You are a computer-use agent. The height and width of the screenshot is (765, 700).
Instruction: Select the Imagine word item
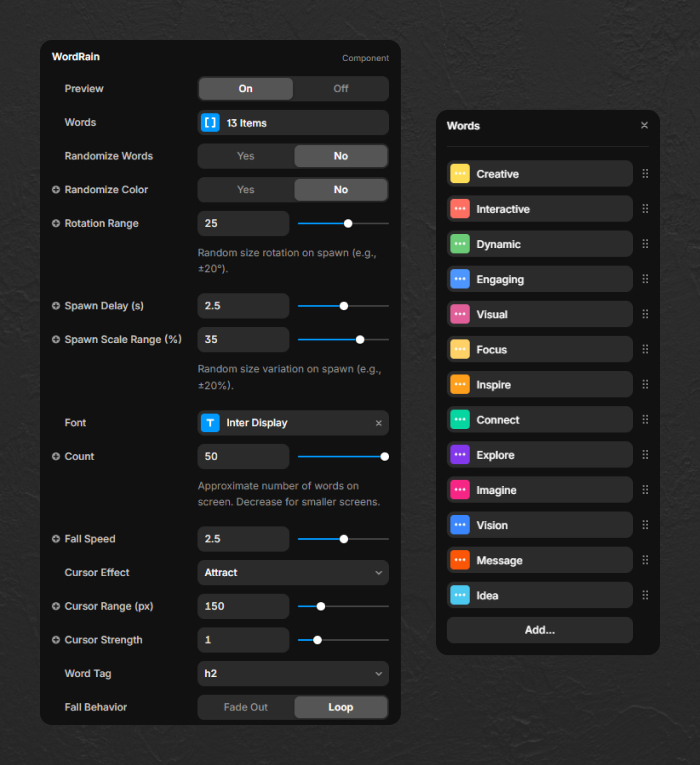point(540,490)
